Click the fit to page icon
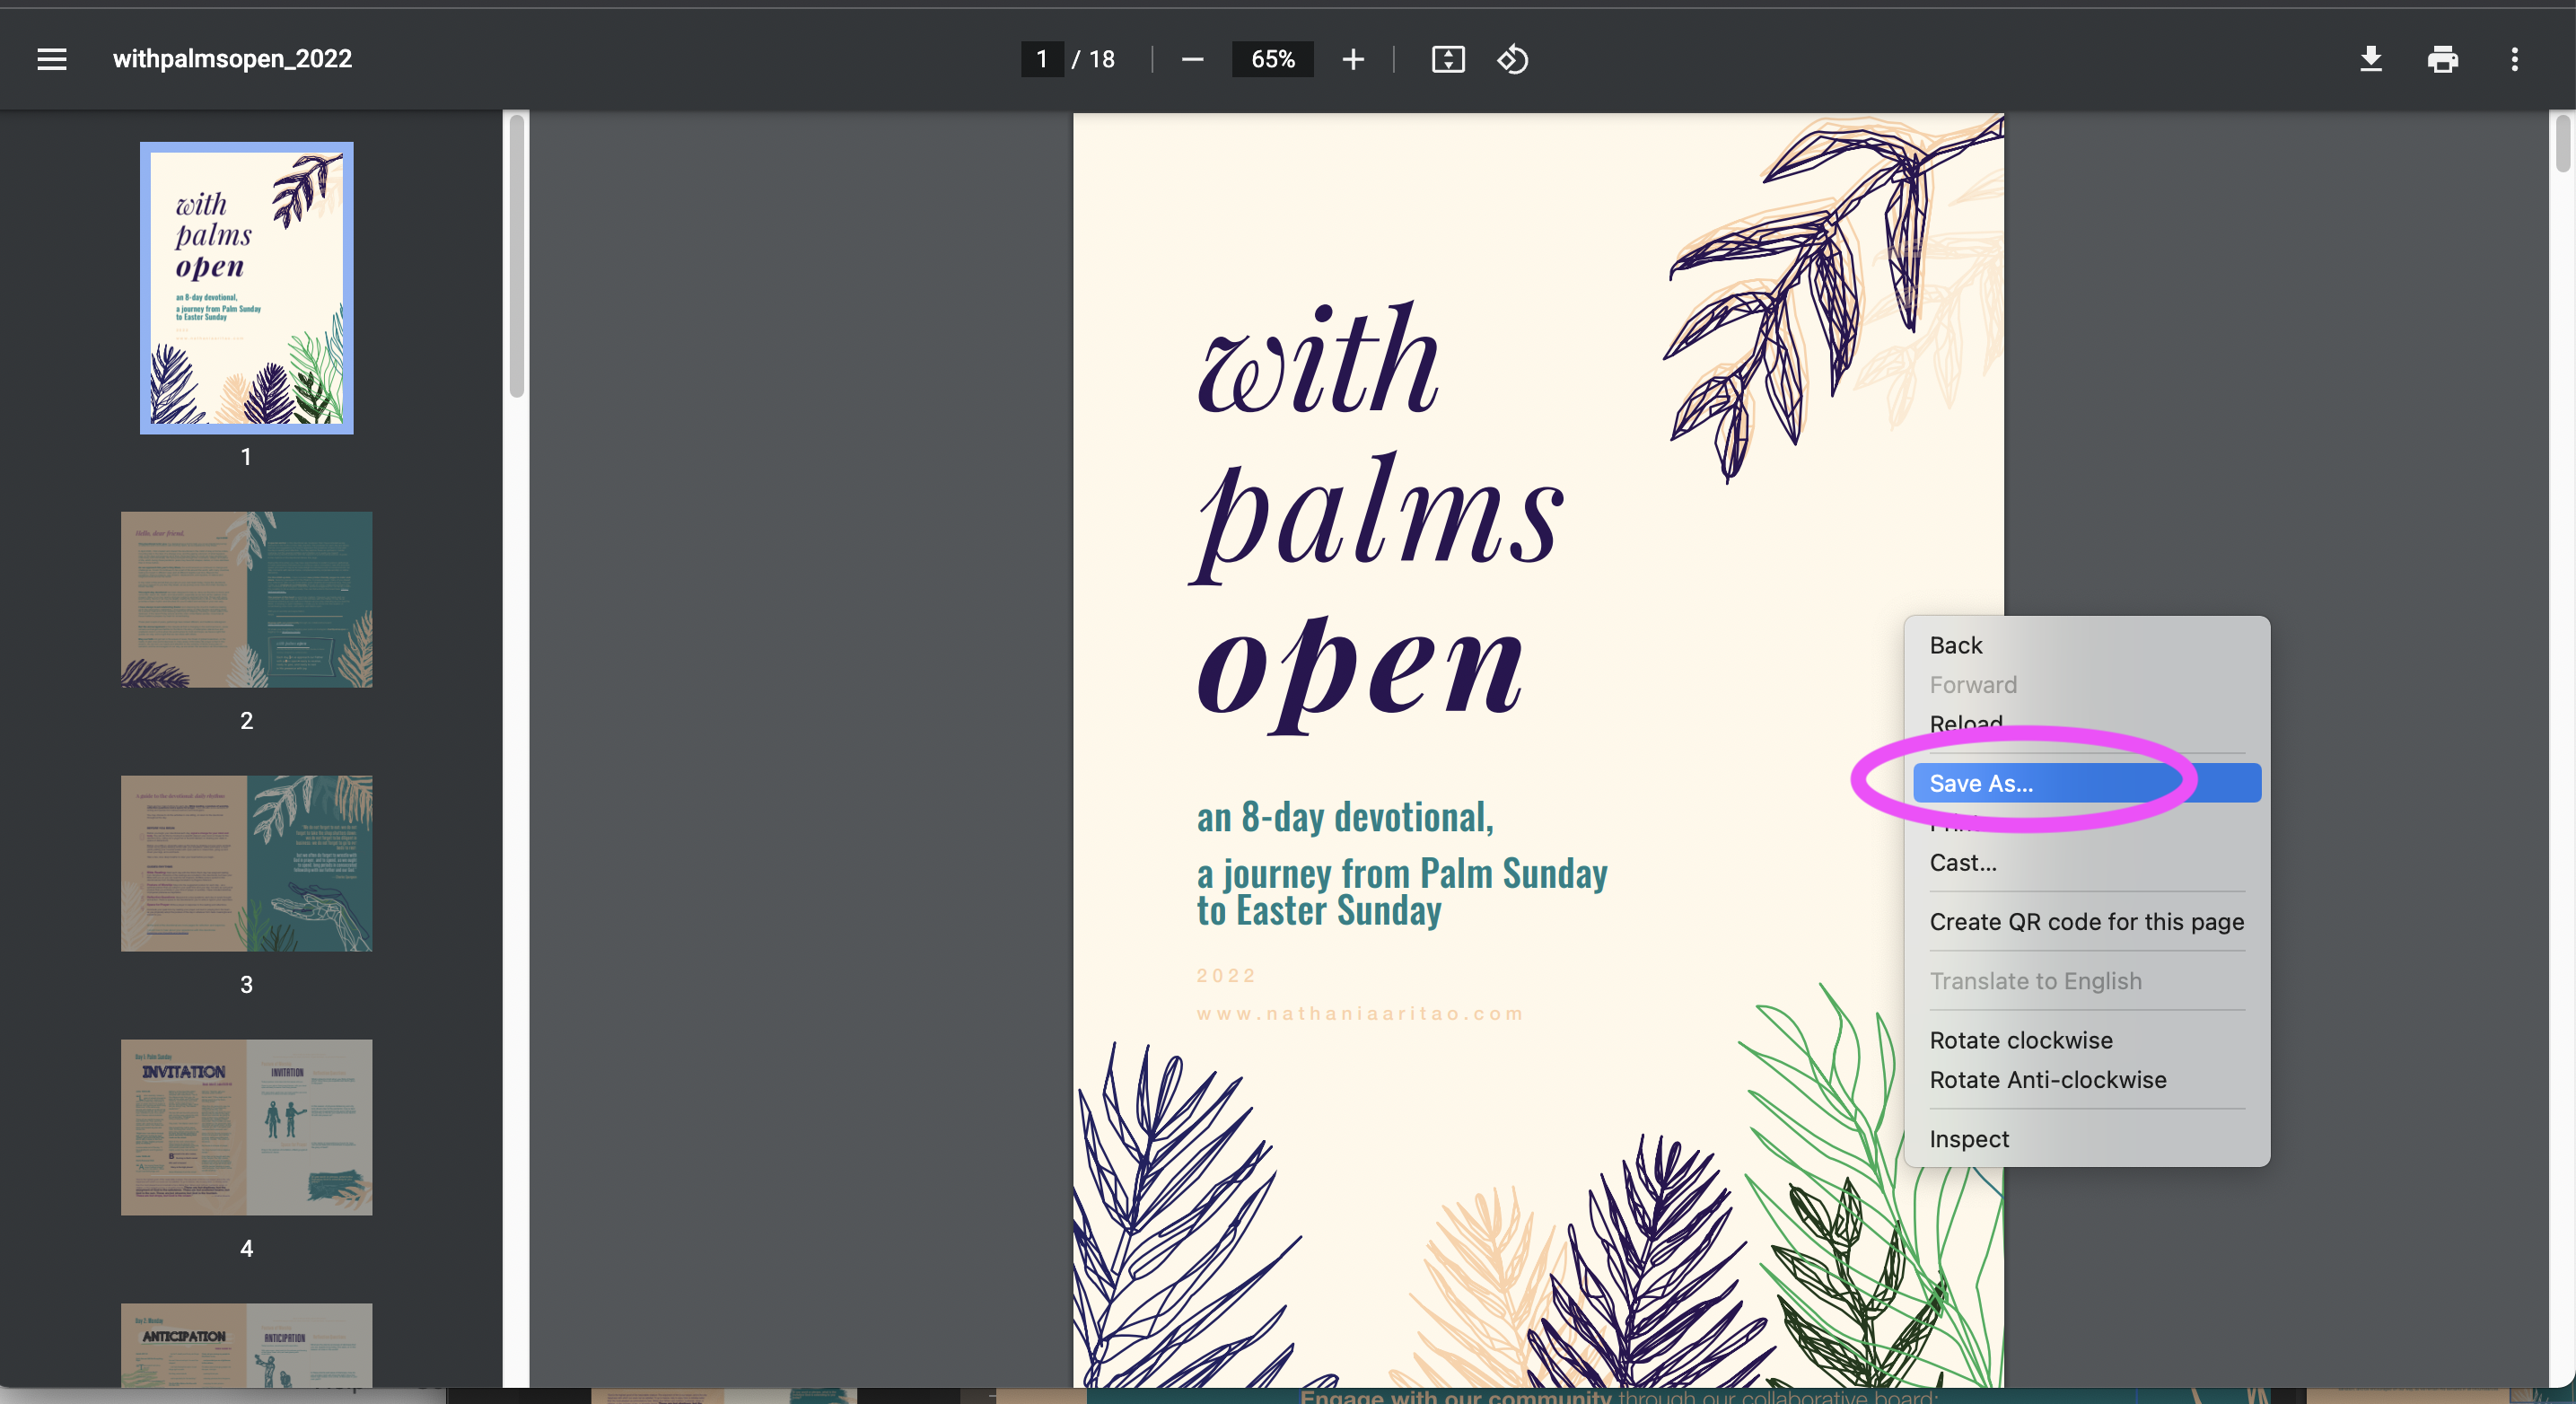Image resolution: width=2576 pixels, height=1404 pixels. click(x=1447, y=59)
